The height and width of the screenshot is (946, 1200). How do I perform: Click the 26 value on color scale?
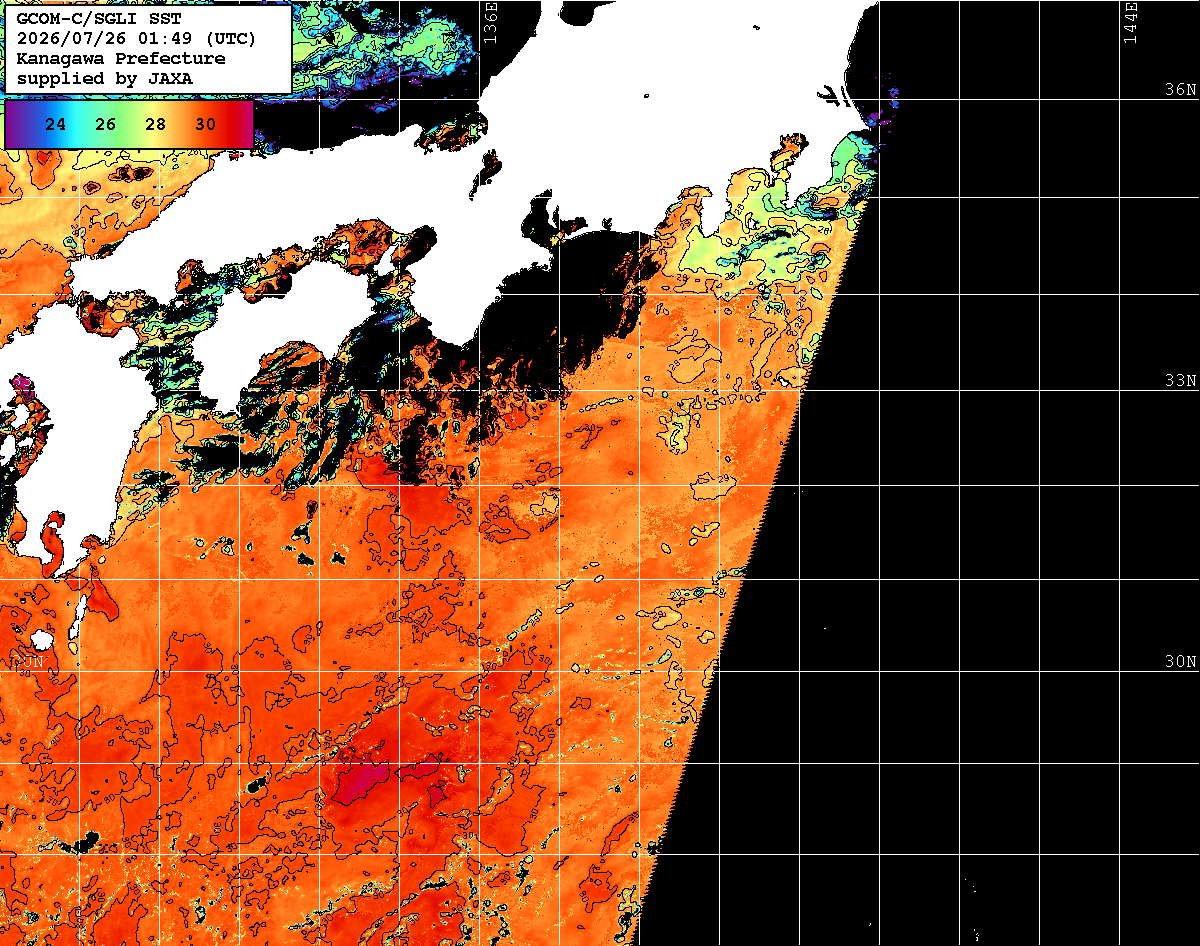pyautogui.click(x=106, y=125)
